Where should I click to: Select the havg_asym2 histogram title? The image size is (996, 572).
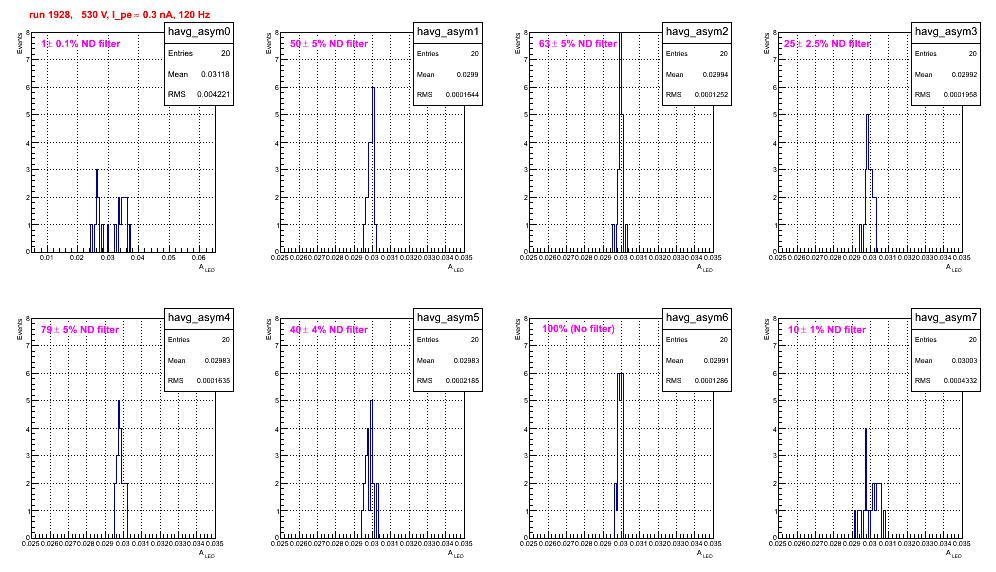coord(697,32)
